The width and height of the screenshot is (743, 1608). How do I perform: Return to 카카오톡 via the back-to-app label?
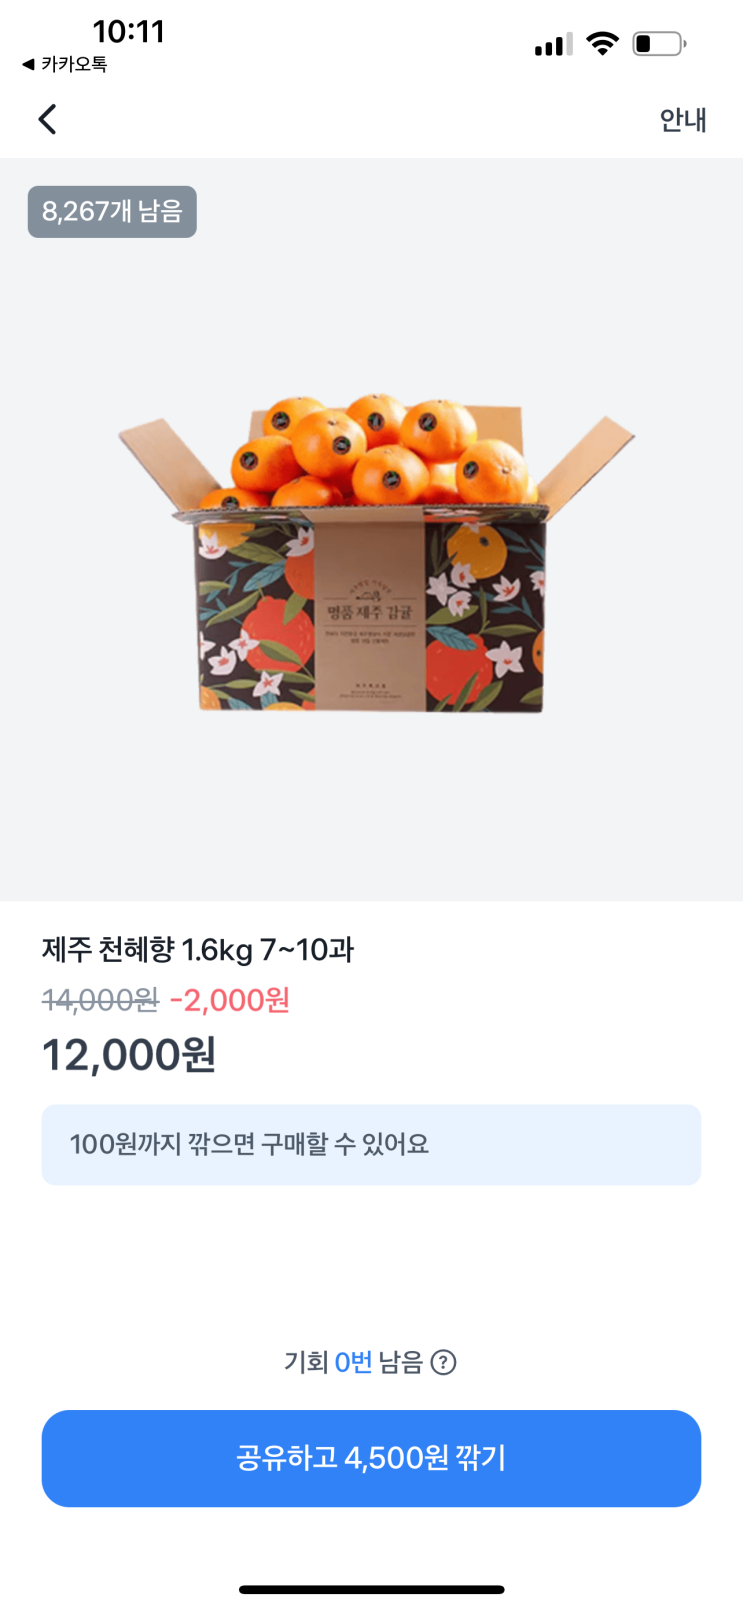point(65,64)
